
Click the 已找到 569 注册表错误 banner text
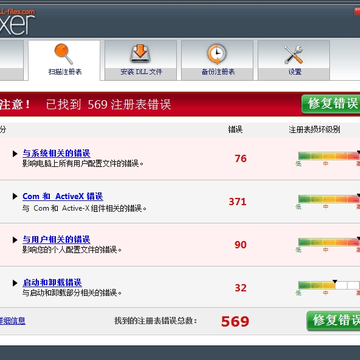click(x=108, y=104)
